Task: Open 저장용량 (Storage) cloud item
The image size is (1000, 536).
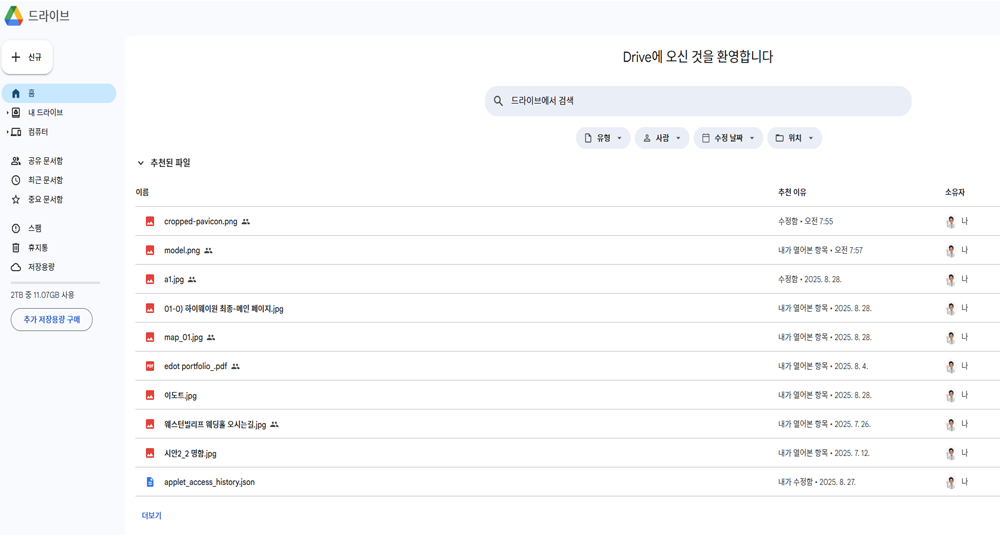Action: click(40, 268)
